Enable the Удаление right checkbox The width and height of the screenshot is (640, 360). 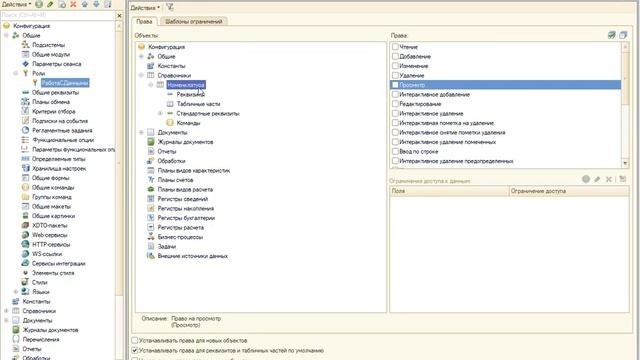coord(395,76)
